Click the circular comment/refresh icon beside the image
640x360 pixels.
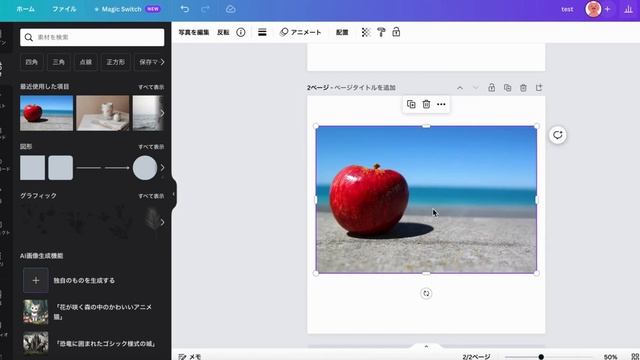click(x=558, y=135)
